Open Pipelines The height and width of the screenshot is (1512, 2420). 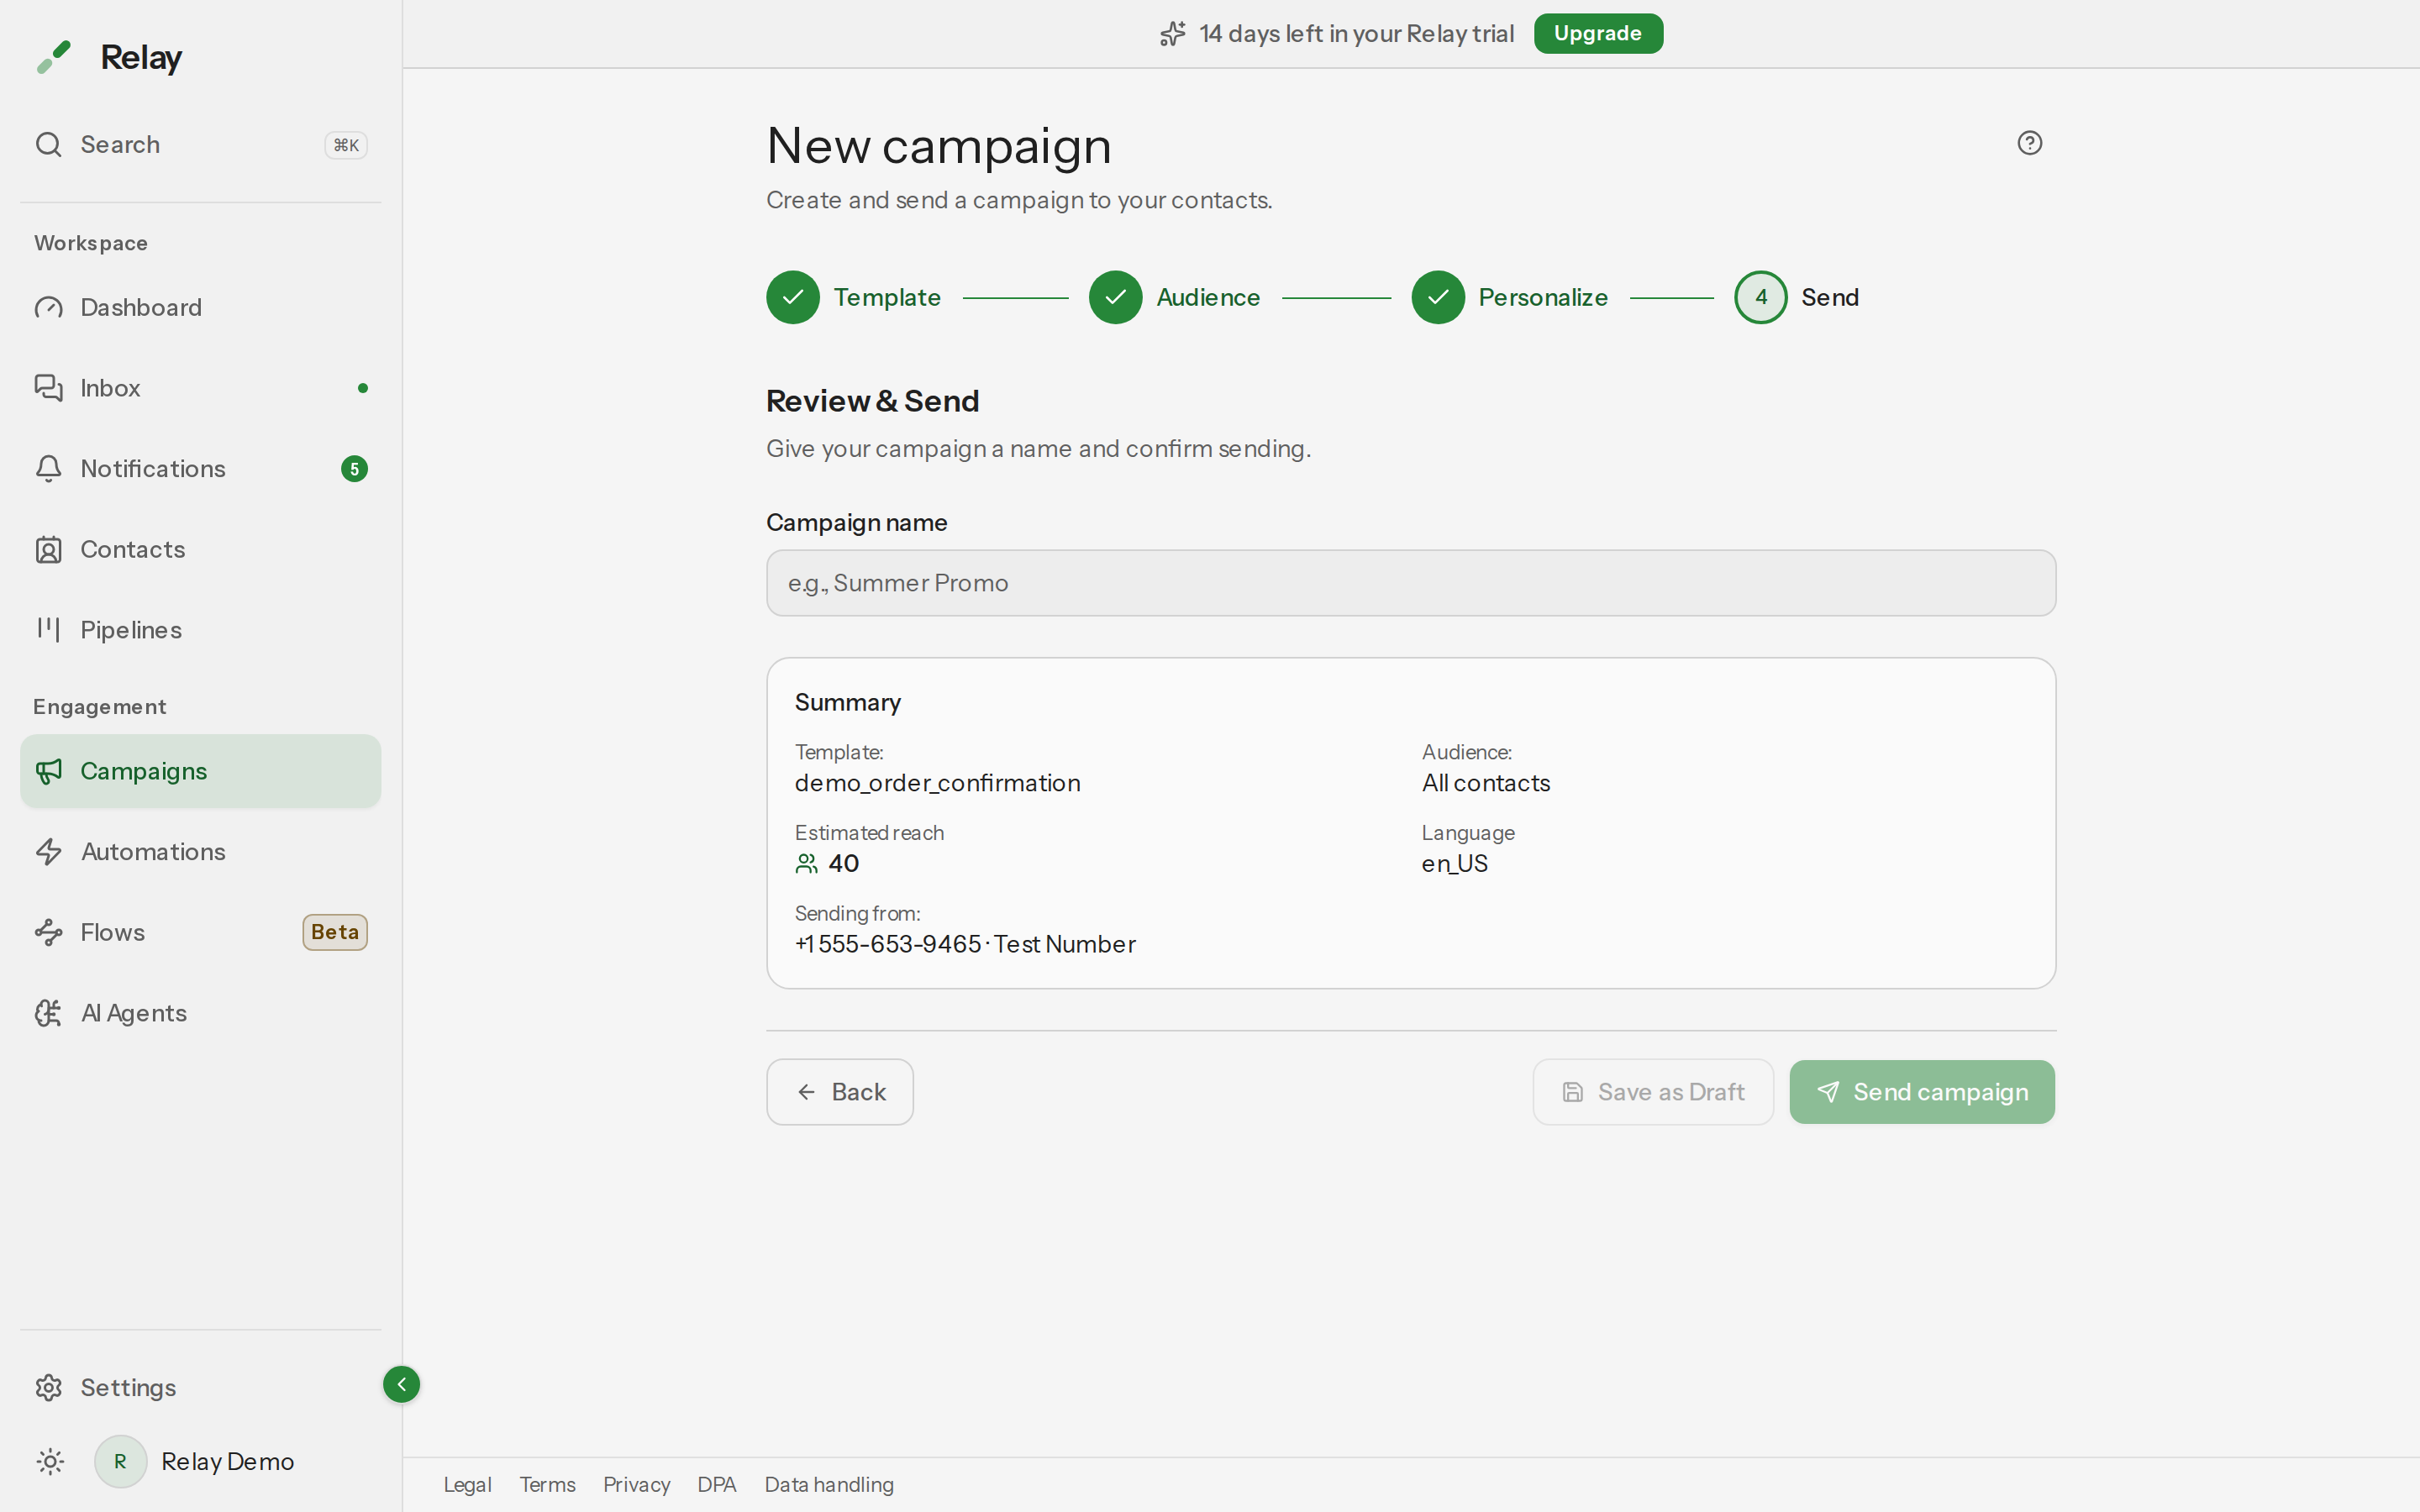pos(200,630)
